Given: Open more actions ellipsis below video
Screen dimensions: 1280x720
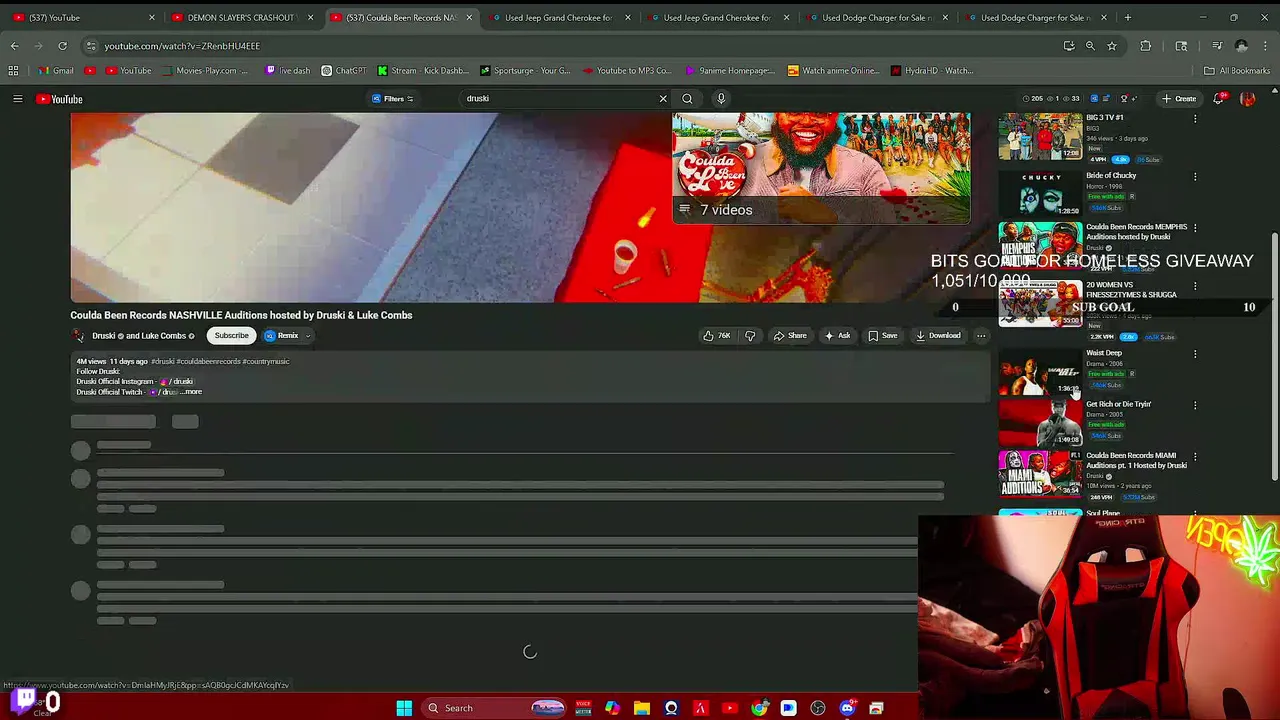Looking at the screenshot, I should [981, 336].
